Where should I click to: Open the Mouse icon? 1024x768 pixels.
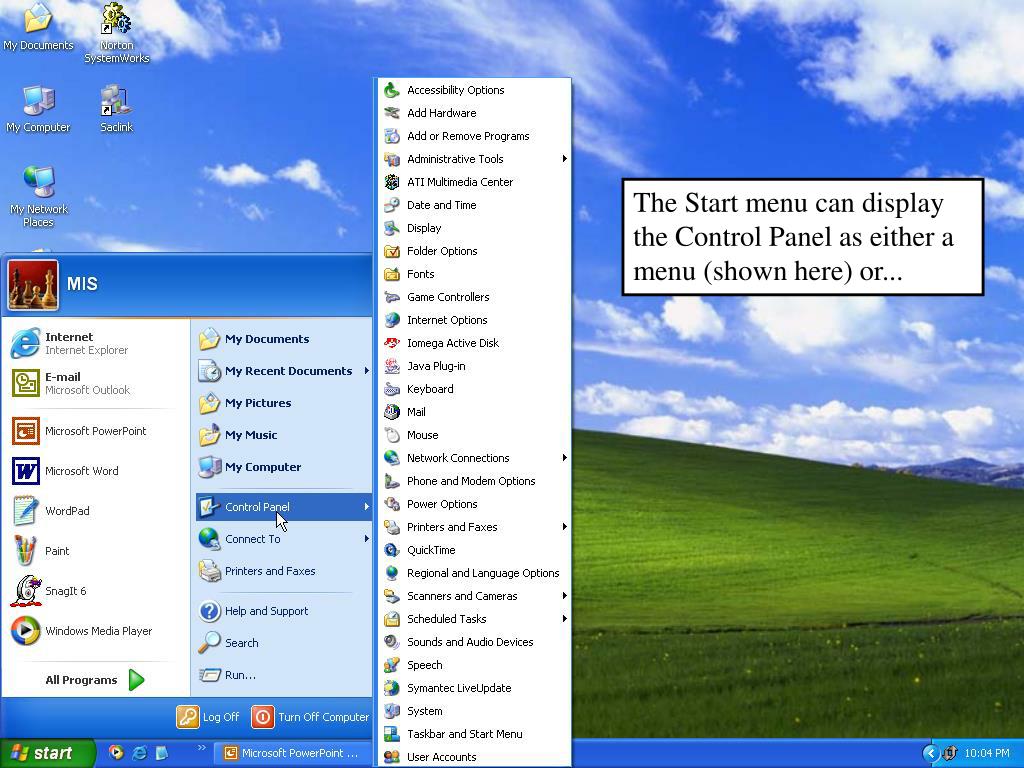(x=392, y=435)
